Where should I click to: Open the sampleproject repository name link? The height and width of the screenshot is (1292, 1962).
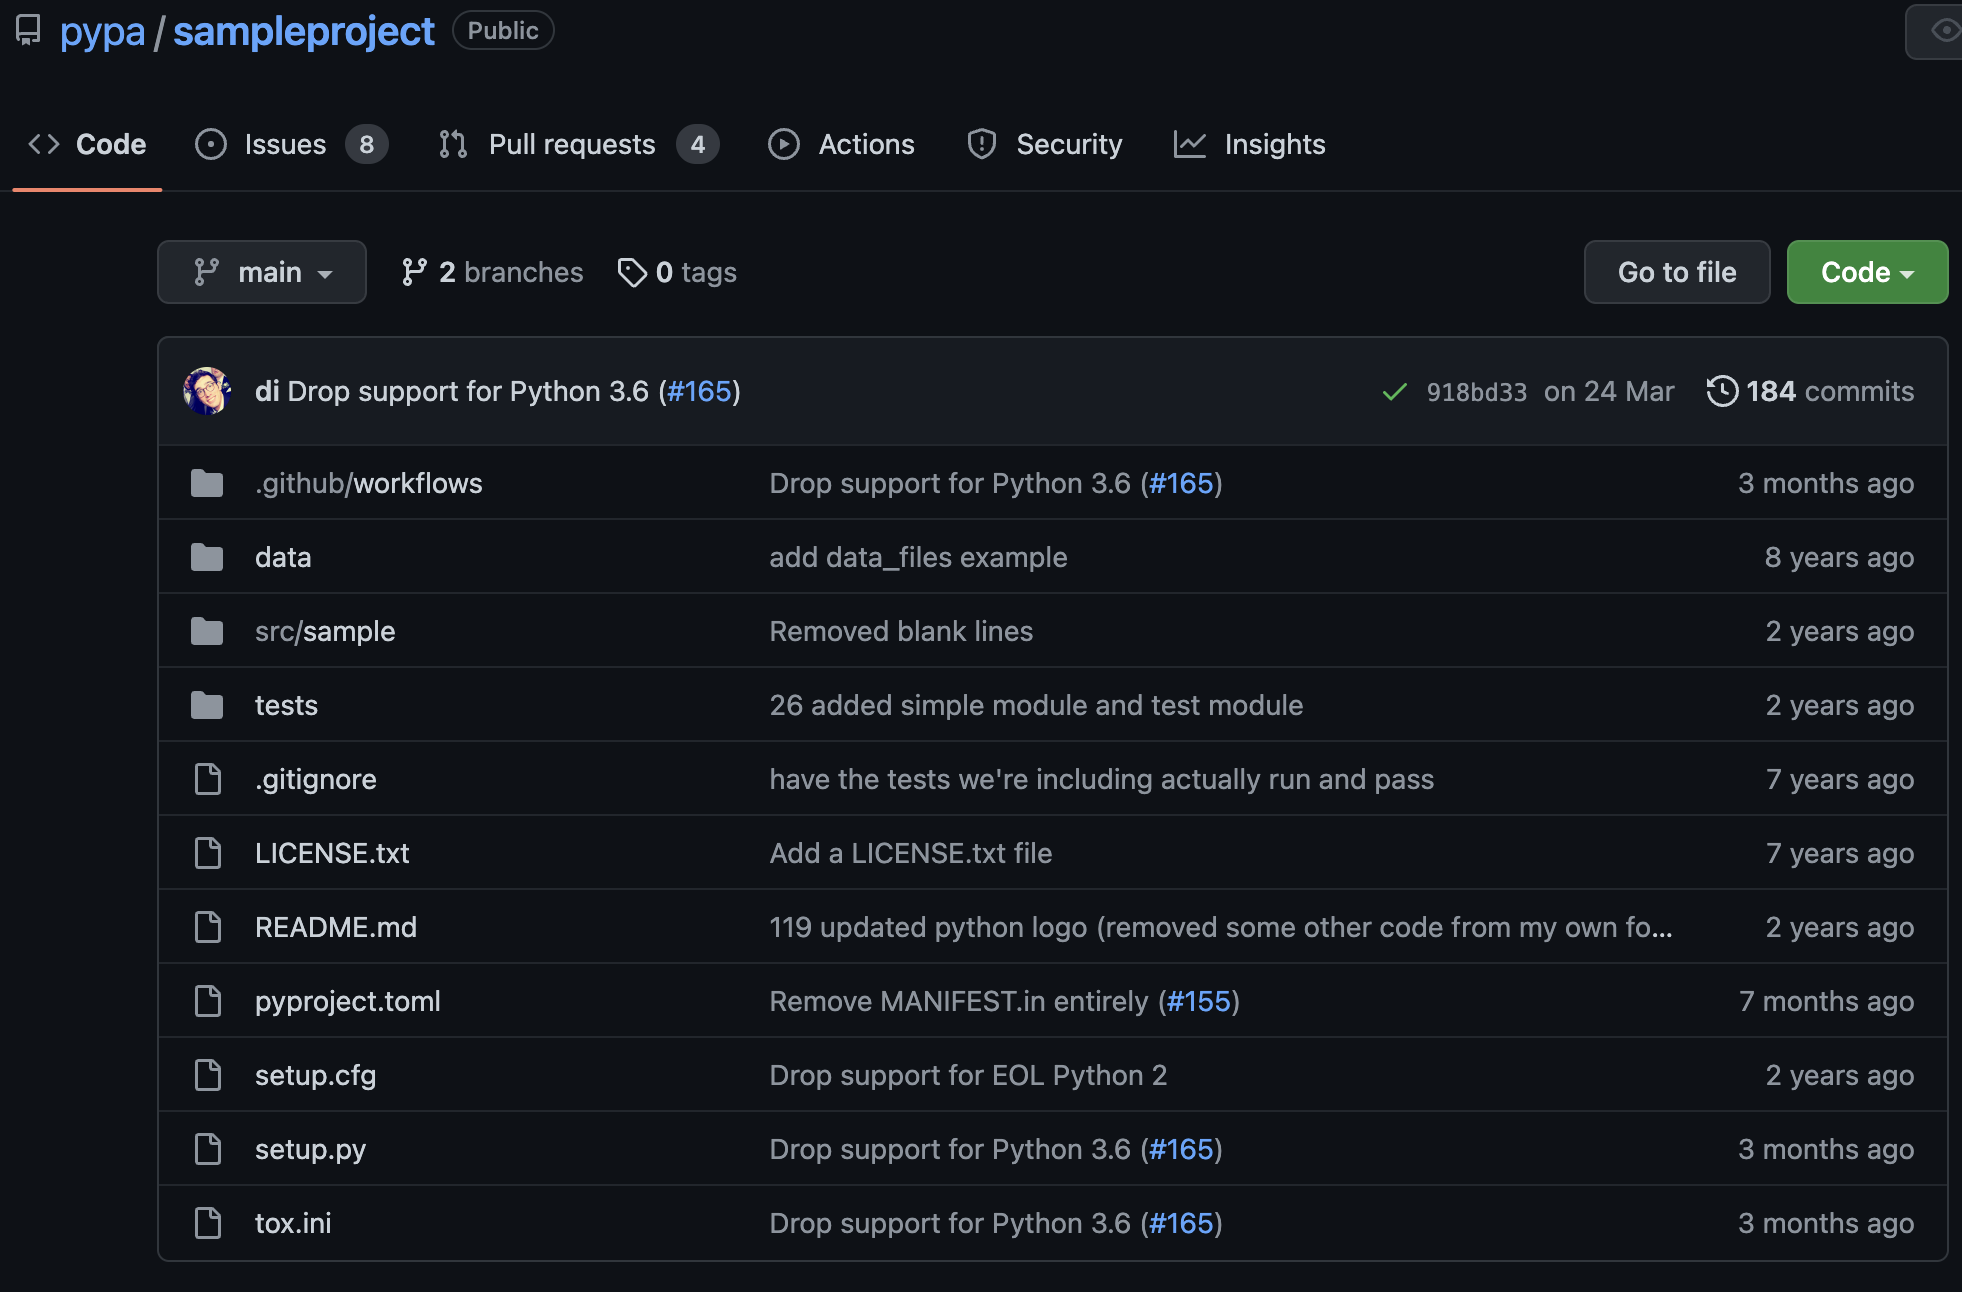tap(304, 31)
